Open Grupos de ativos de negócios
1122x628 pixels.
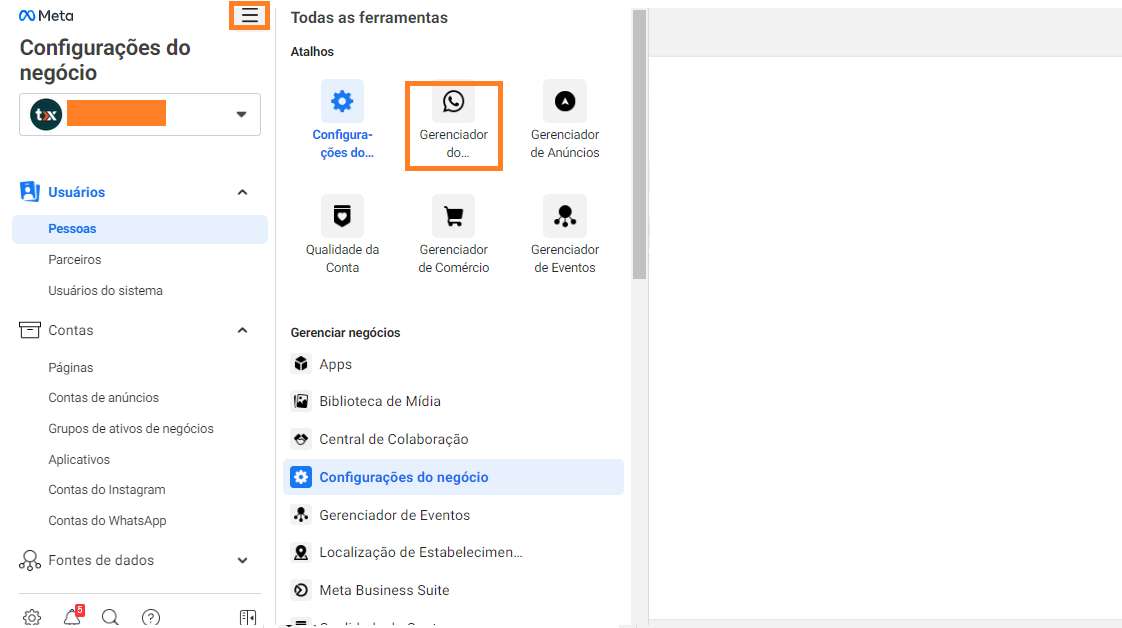pos(131,428)
